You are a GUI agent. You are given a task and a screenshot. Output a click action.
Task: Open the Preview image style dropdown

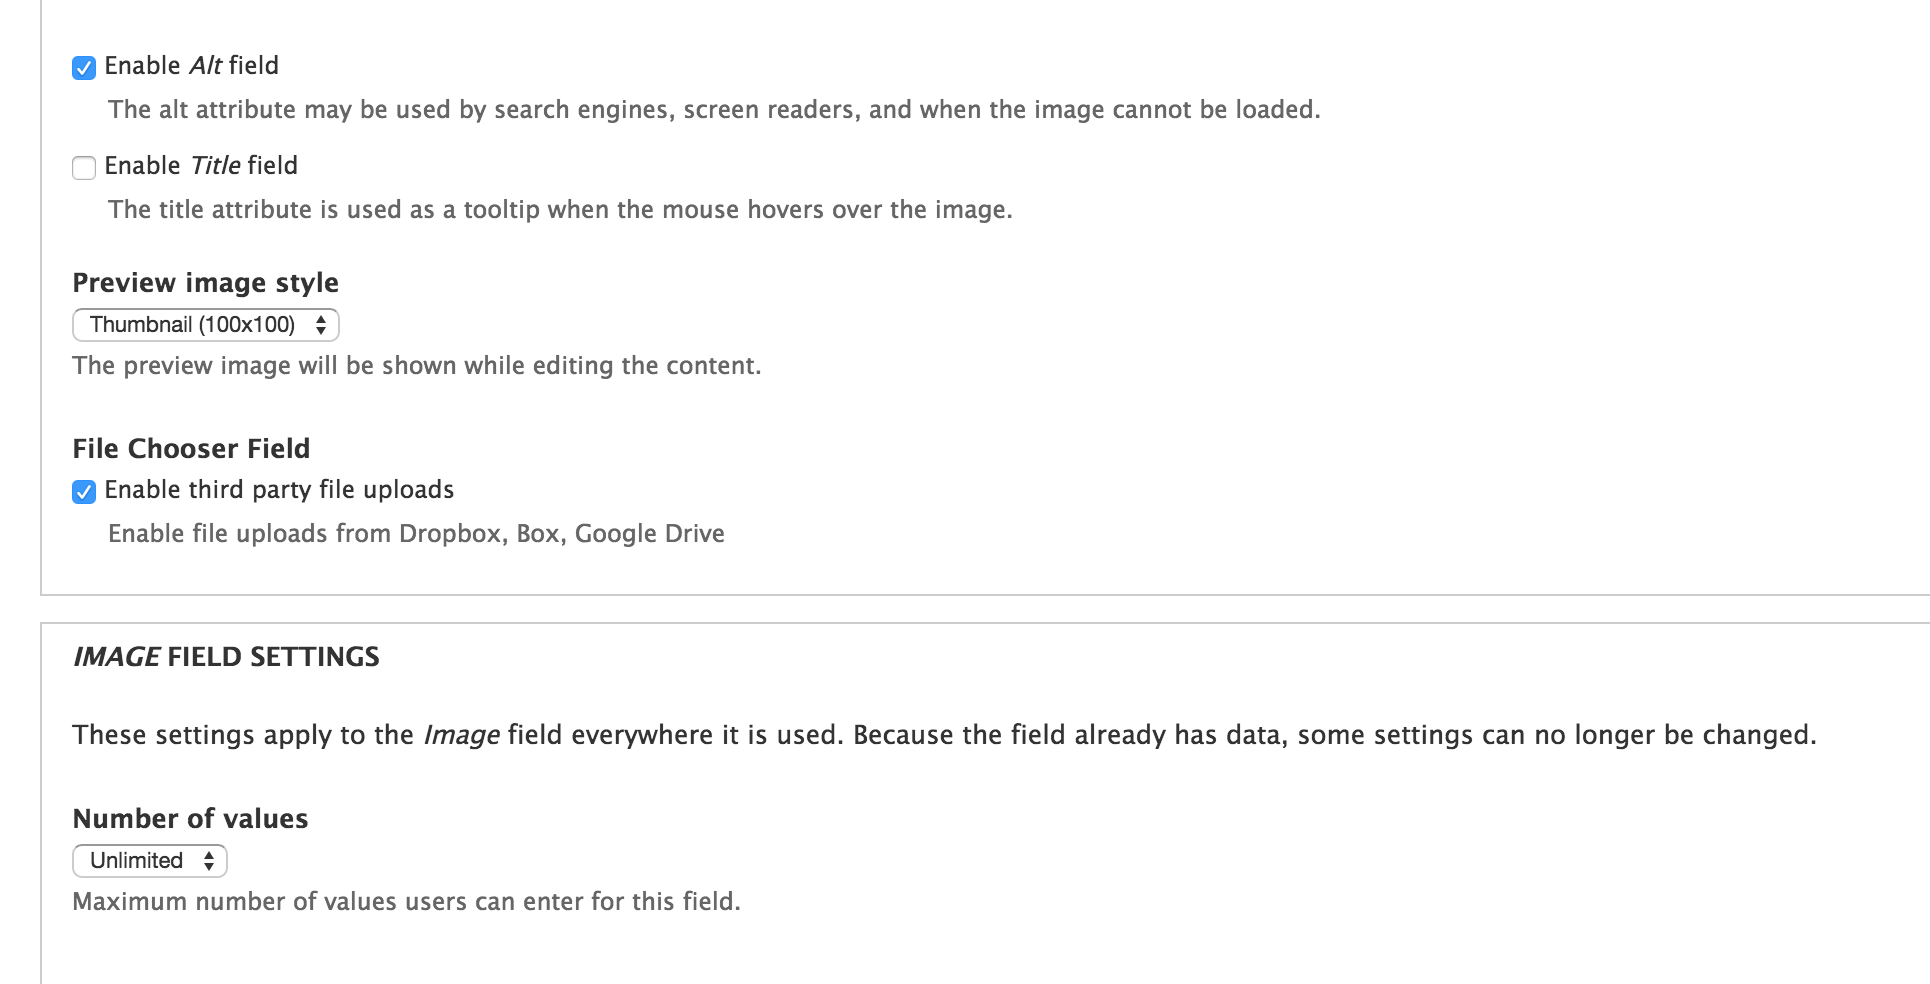point(205,324)
